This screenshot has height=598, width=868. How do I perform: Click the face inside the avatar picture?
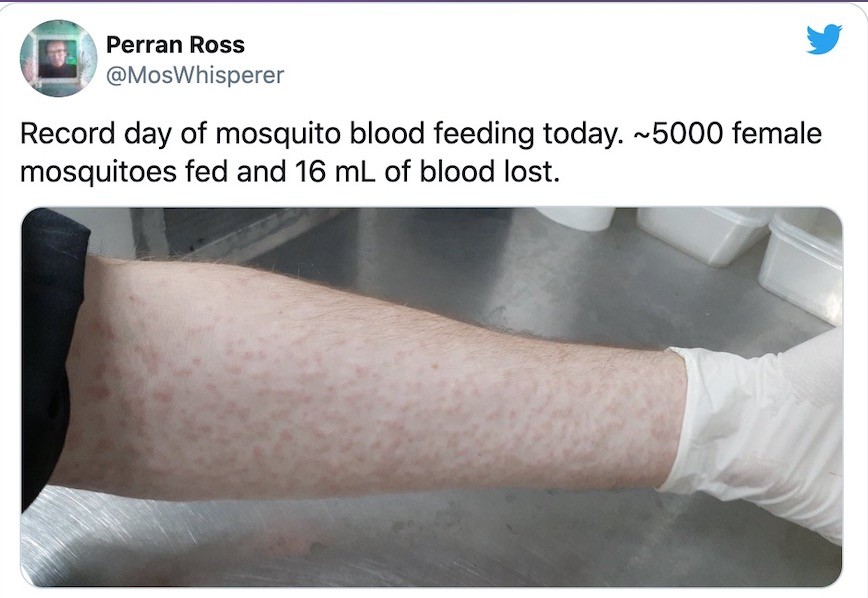tap(58, 55)
